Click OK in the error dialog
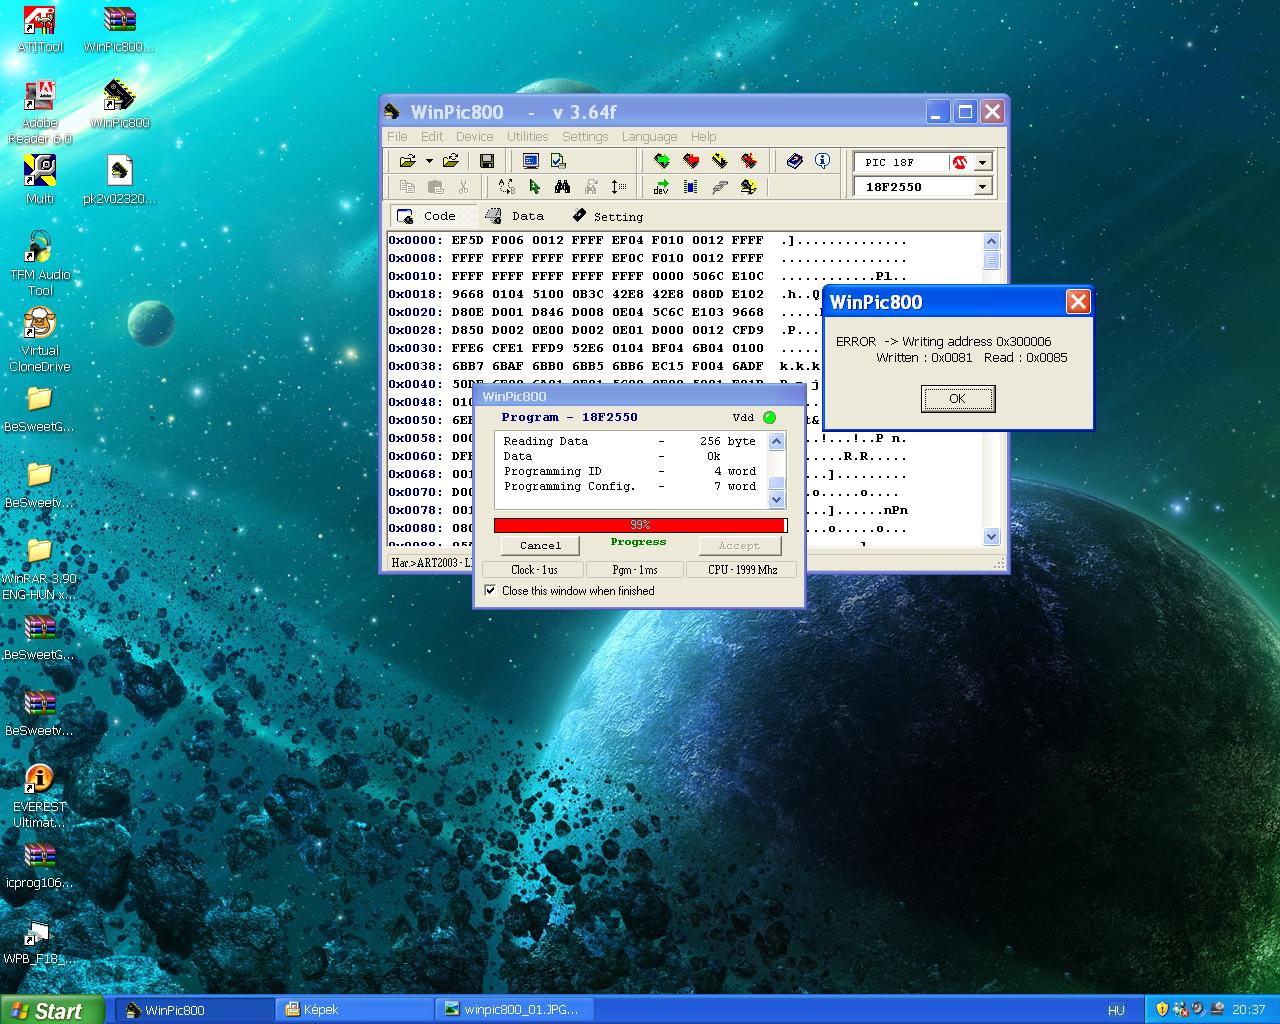 (957, 399)
